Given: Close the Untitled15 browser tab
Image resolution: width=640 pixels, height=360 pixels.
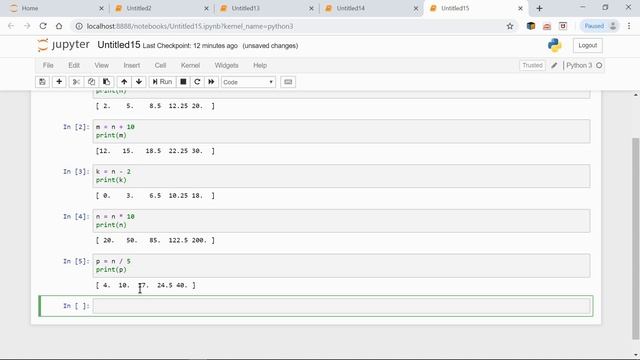Looking at the screenshot, I should tap(520, 8).
